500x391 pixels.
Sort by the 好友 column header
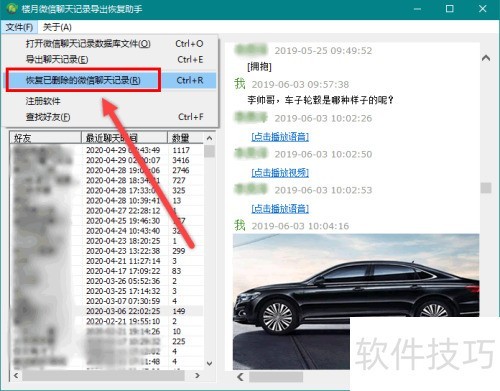46,138
